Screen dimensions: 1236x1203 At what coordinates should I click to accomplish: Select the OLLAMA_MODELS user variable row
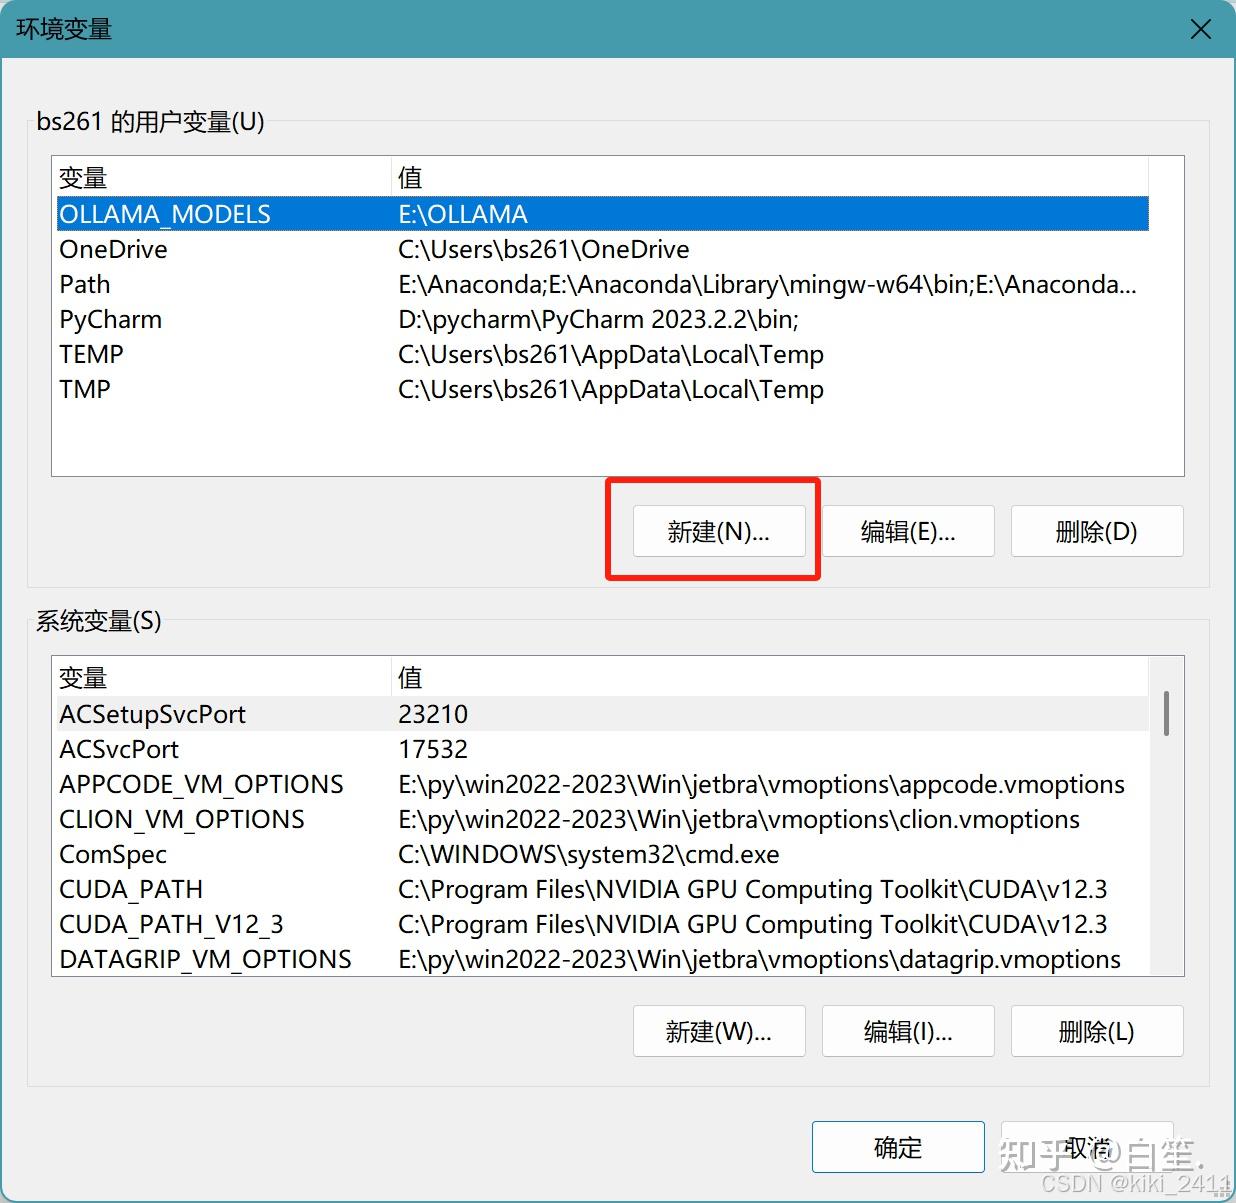click(x=602, y=214)
